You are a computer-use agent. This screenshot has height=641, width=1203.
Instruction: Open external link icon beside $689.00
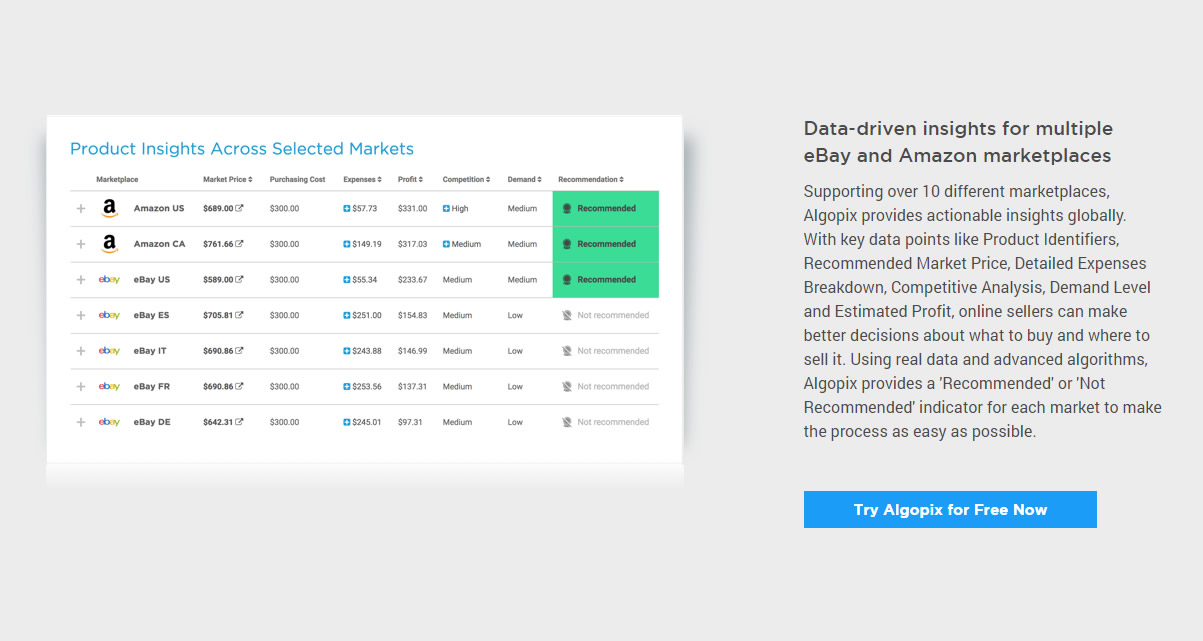[x=239, y=208]
